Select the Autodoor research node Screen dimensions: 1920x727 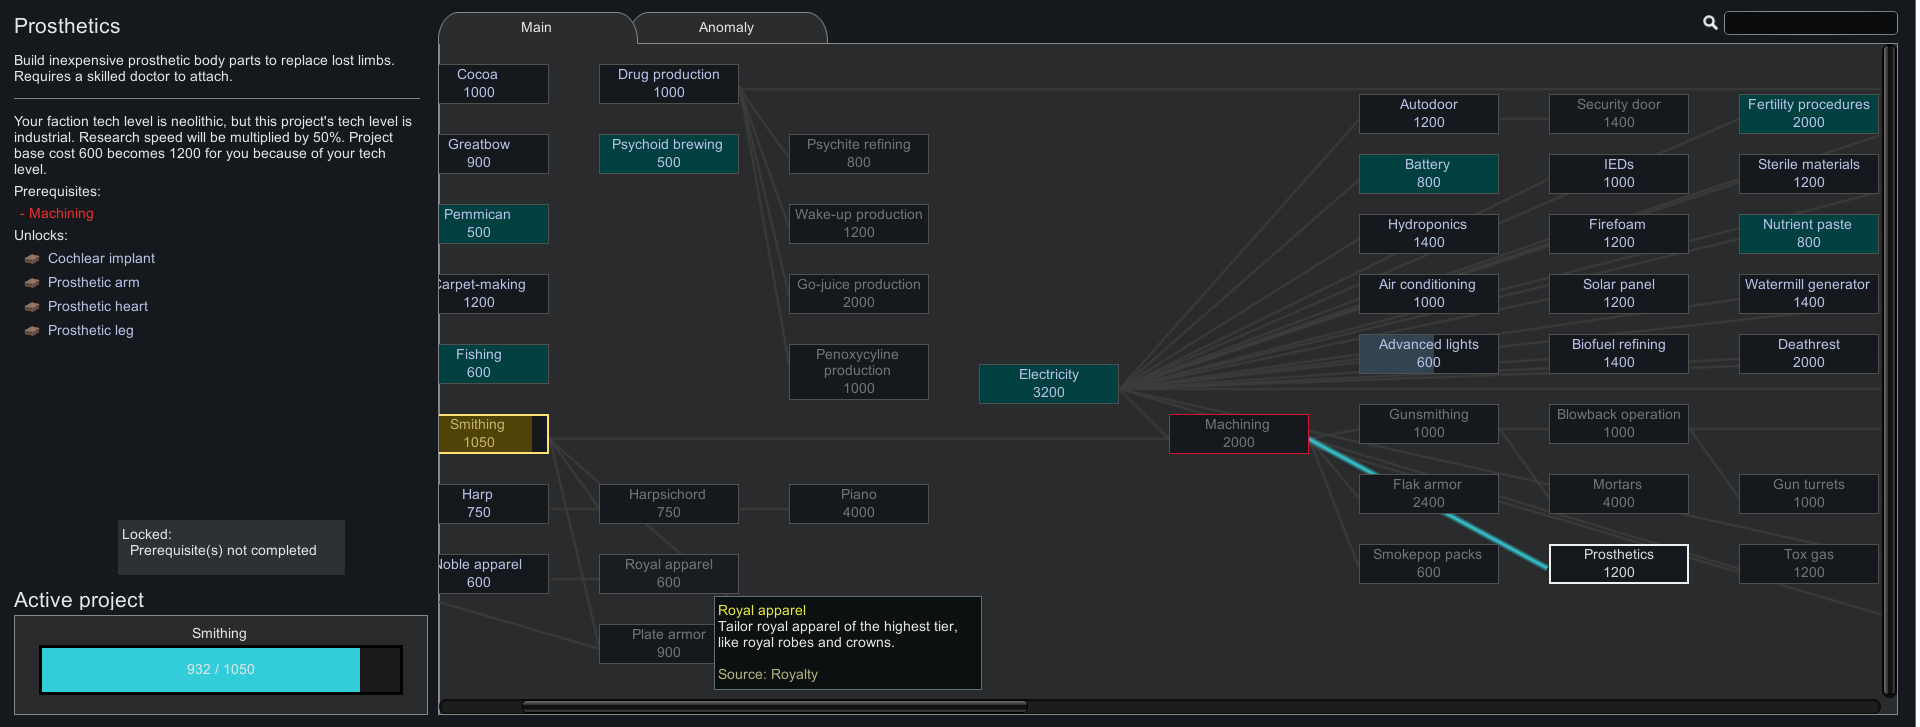[x=1429, y=114]
